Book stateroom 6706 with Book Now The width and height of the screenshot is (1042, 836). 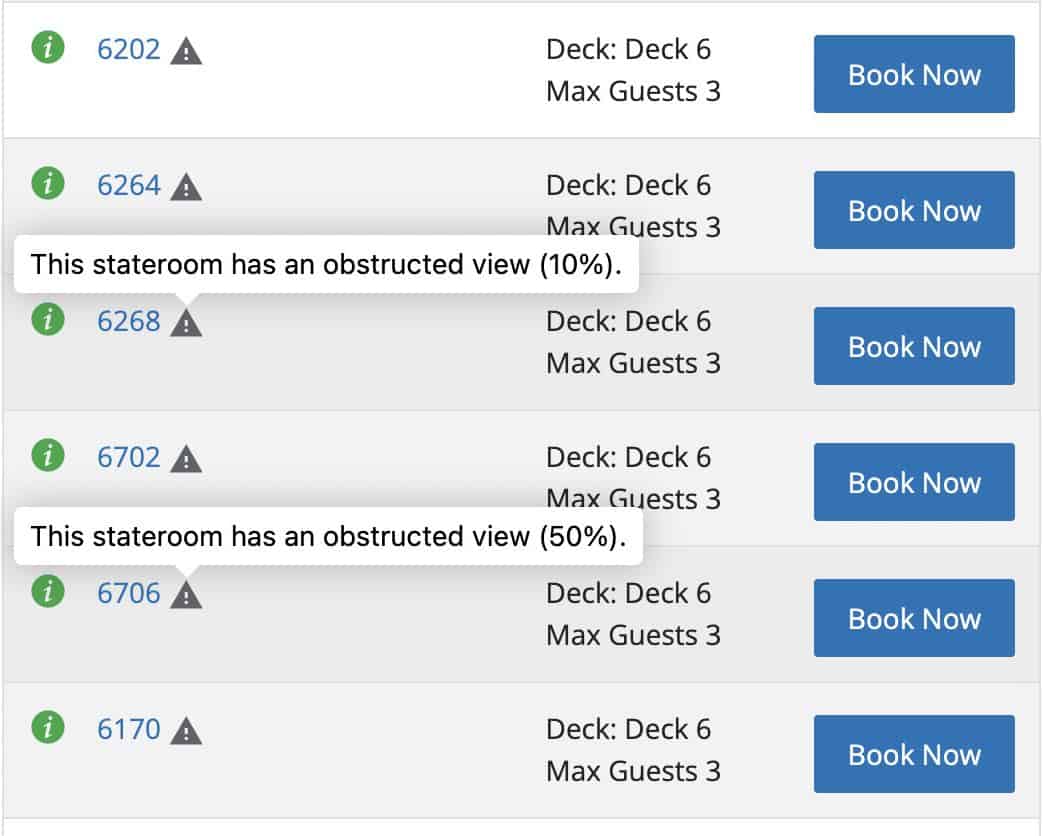[914, 618]
